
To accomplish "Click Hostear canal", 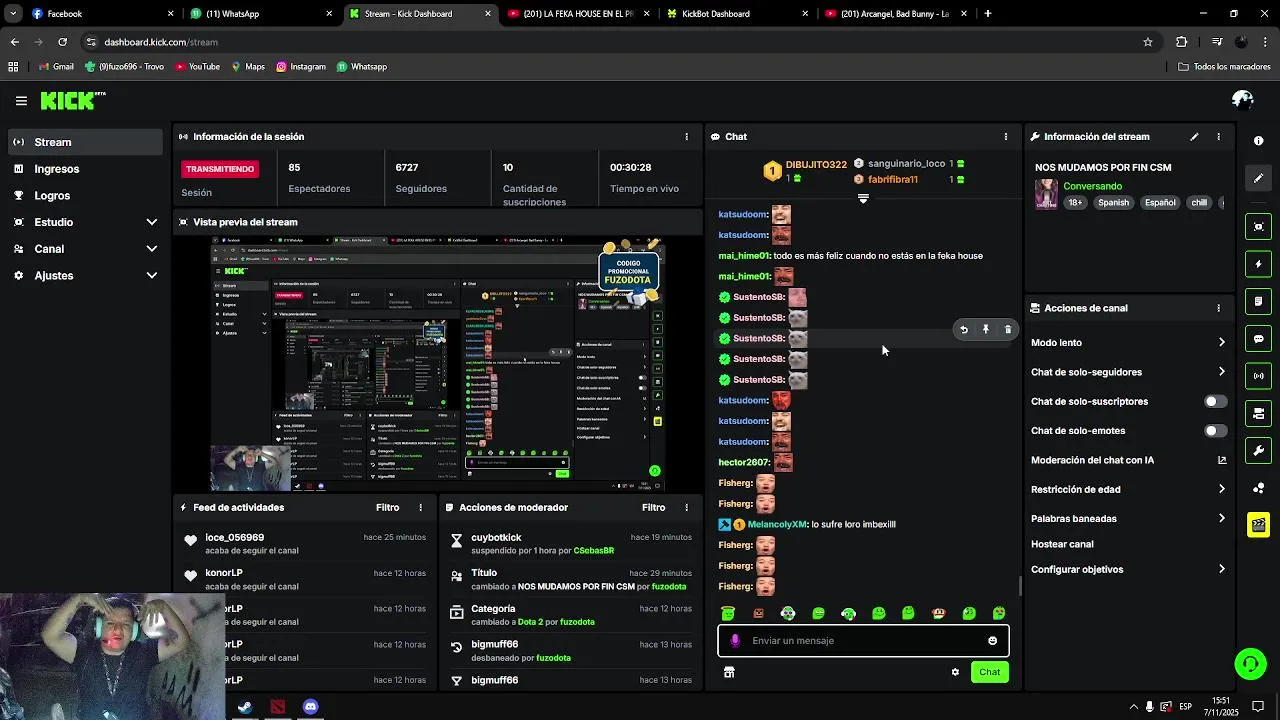I will click(x=1062, y=544).
